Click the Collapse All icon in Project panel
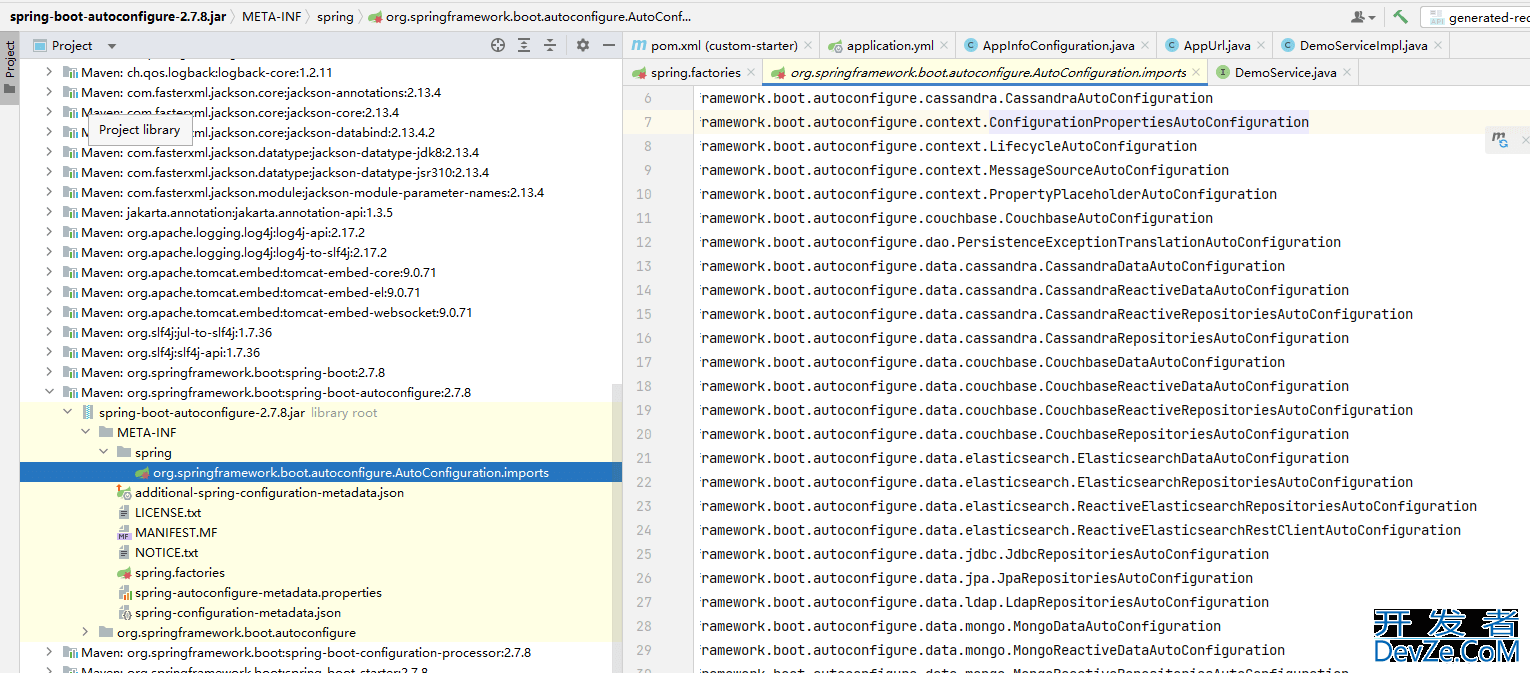The width and height of the screenshot is (1530, 673). coord(549,45)
